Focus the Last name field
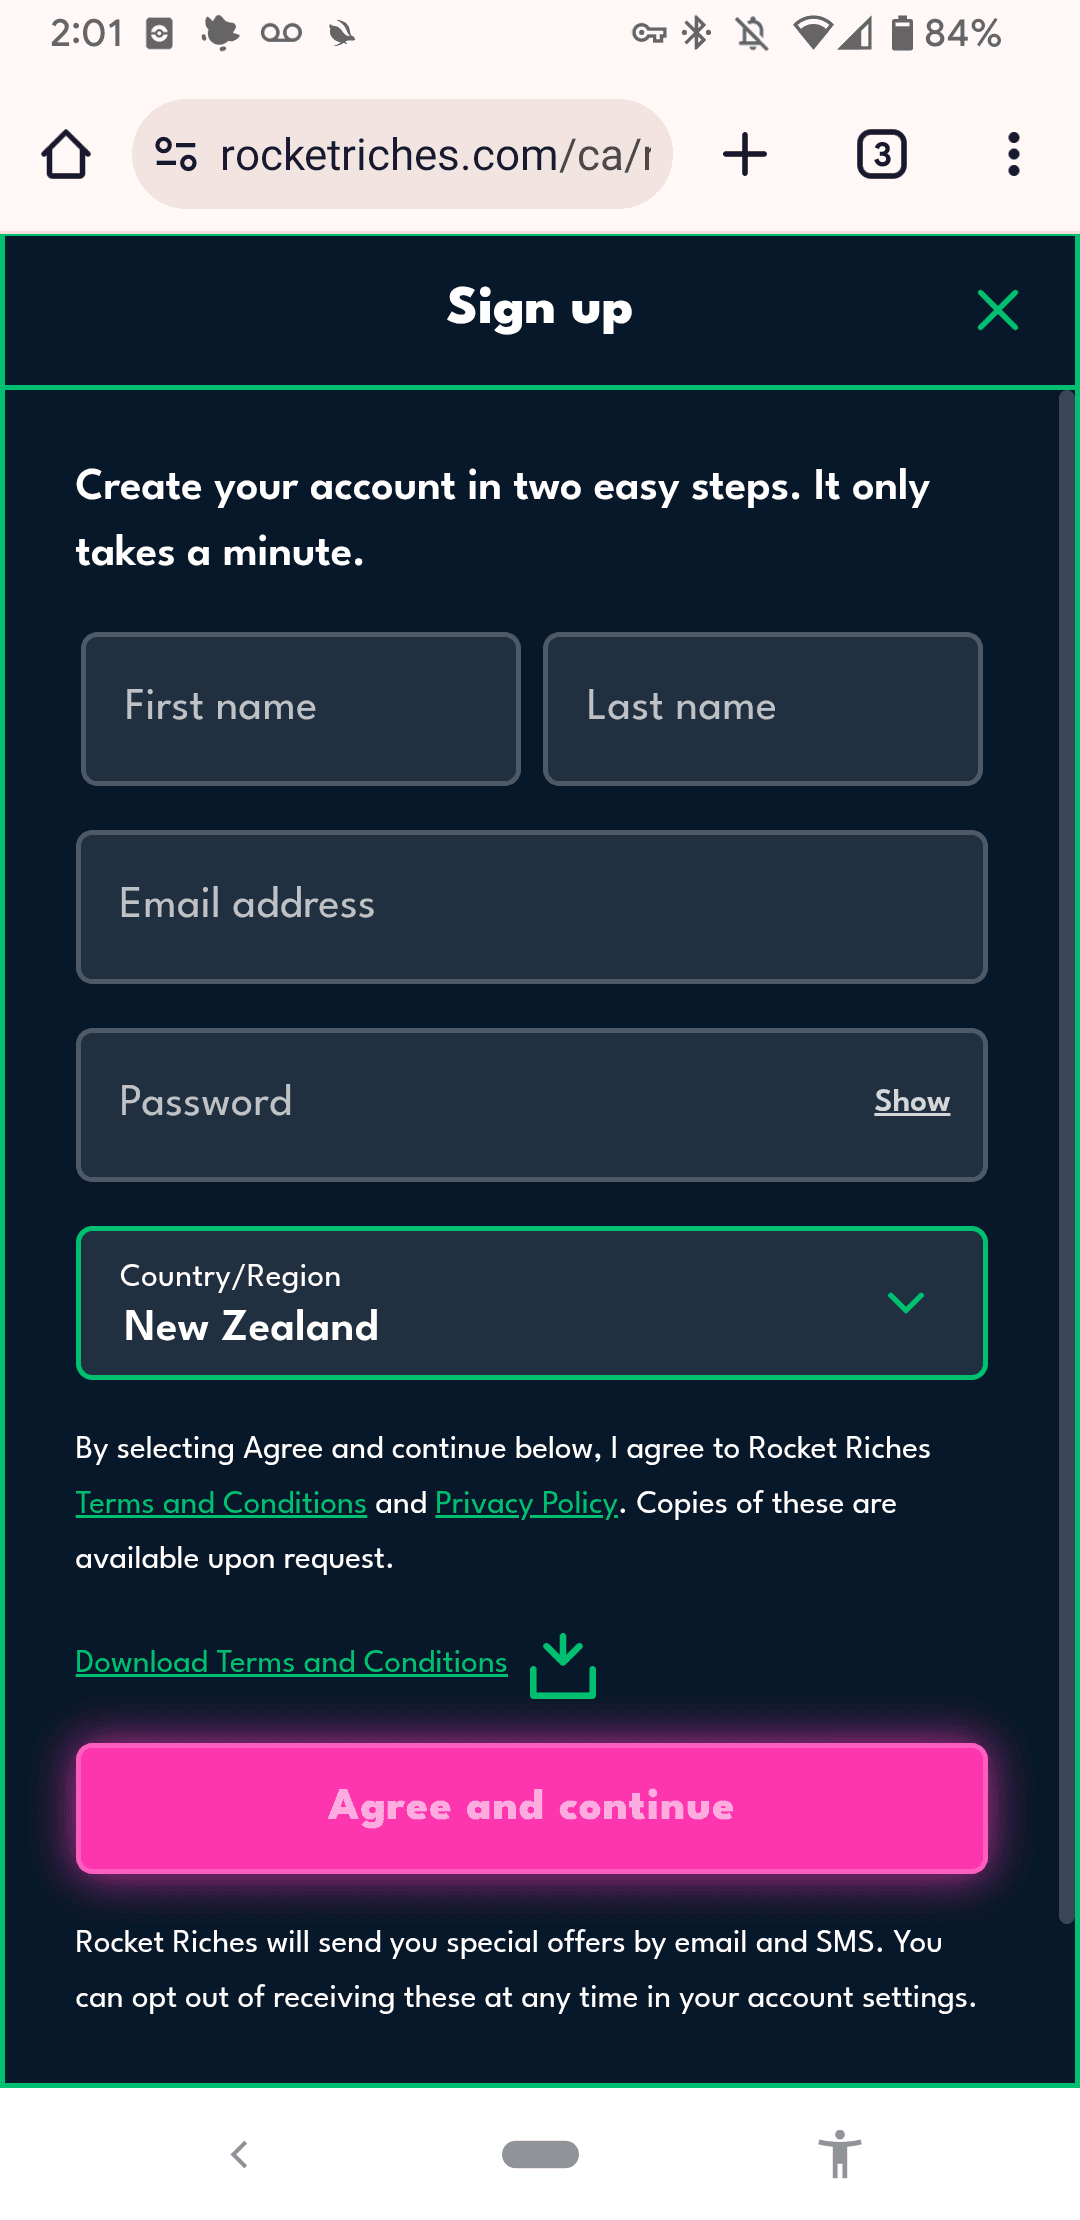Screen dimensions: 1080x2220 point(762,708)
